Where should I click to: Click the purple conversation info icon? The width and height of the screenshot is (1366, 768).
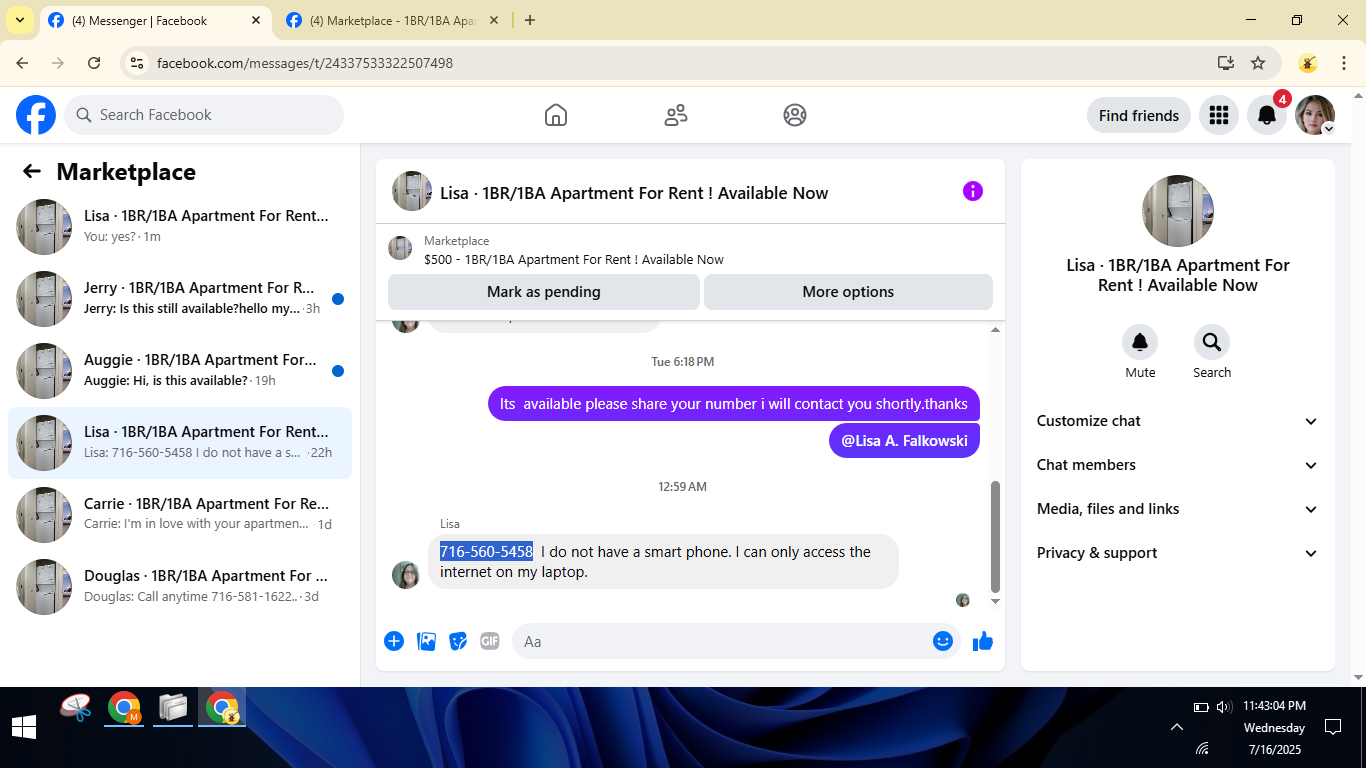tap(973, 191)
